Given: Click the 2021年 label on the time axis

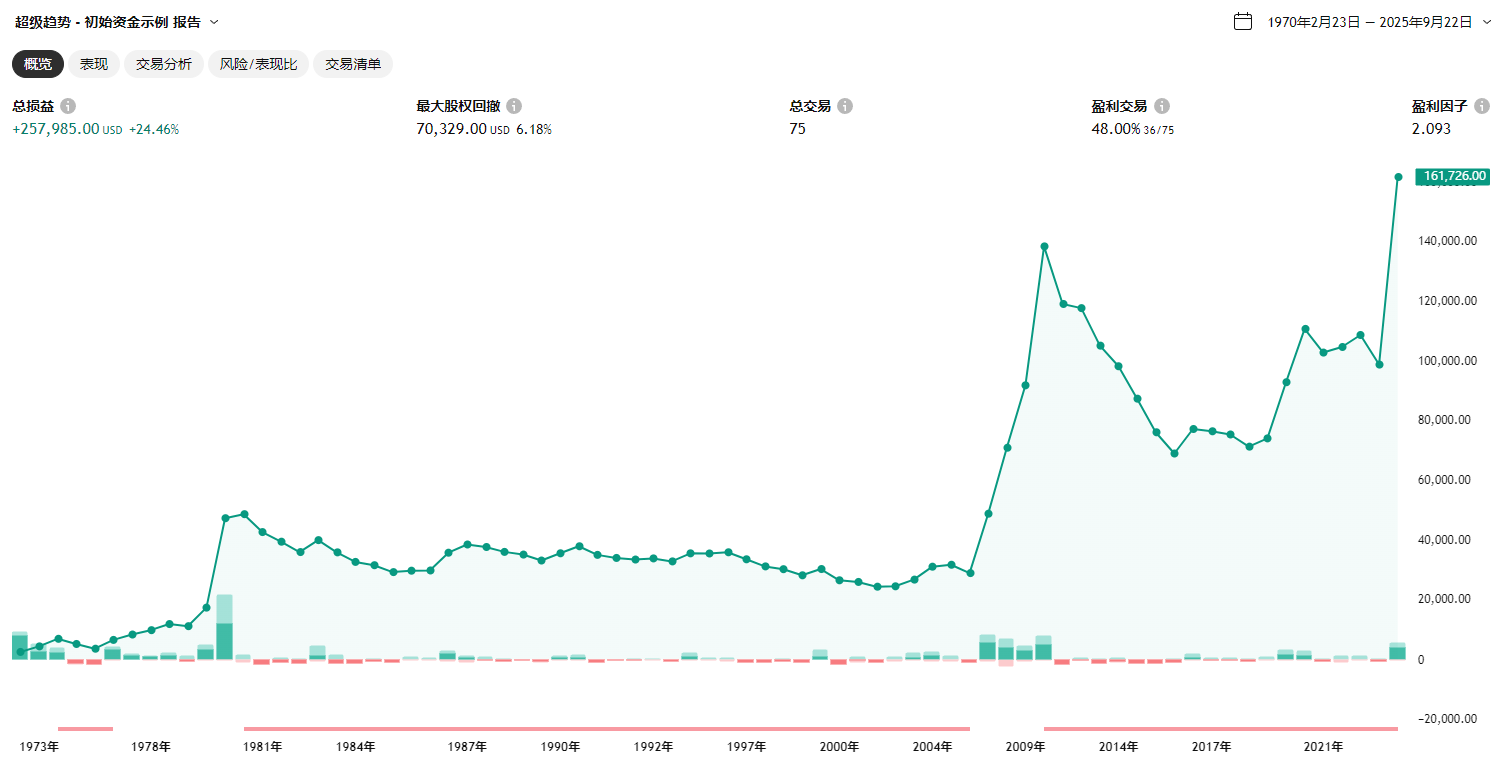Looking at the screenshot, I should coord(1323,747).
